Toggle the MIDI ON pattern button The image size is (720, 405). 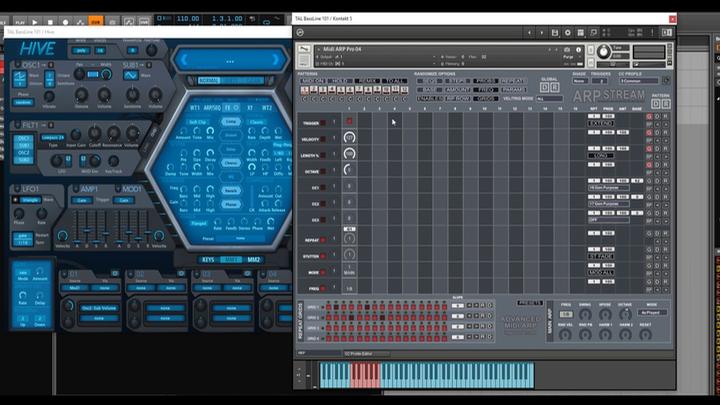312,81
